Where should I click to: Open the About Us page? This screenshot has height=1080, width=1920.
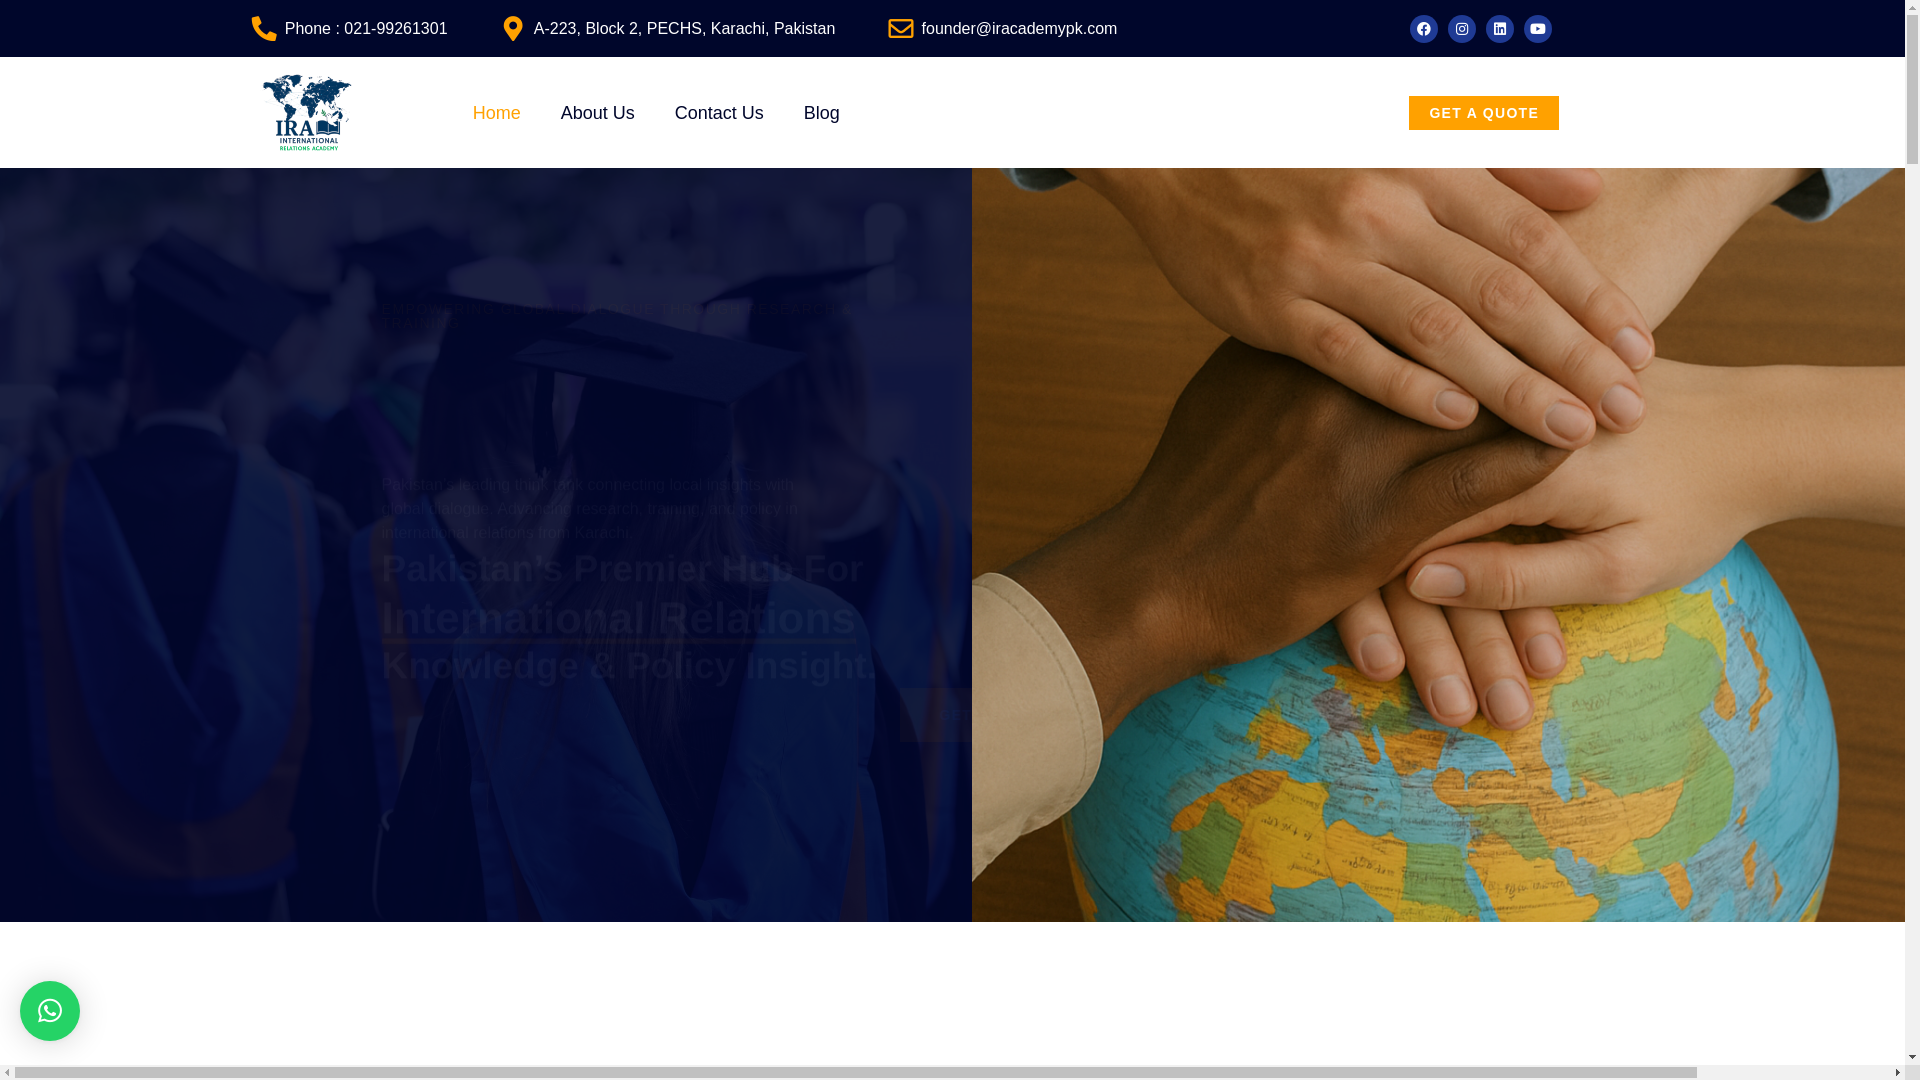[597, 113]
